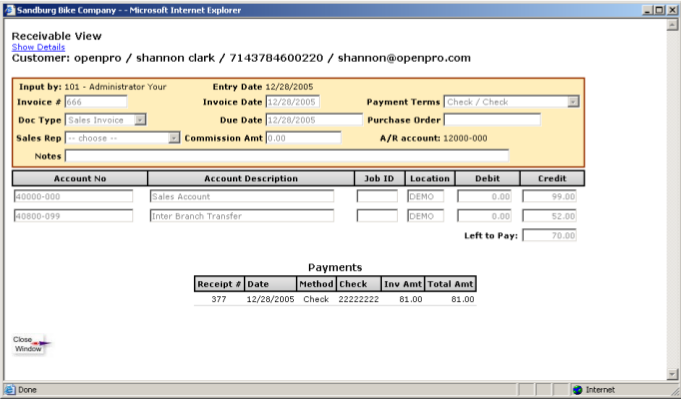Click receipt number 377
The width and height of the screenshot is (681, 399).
[x=219, y=299]
